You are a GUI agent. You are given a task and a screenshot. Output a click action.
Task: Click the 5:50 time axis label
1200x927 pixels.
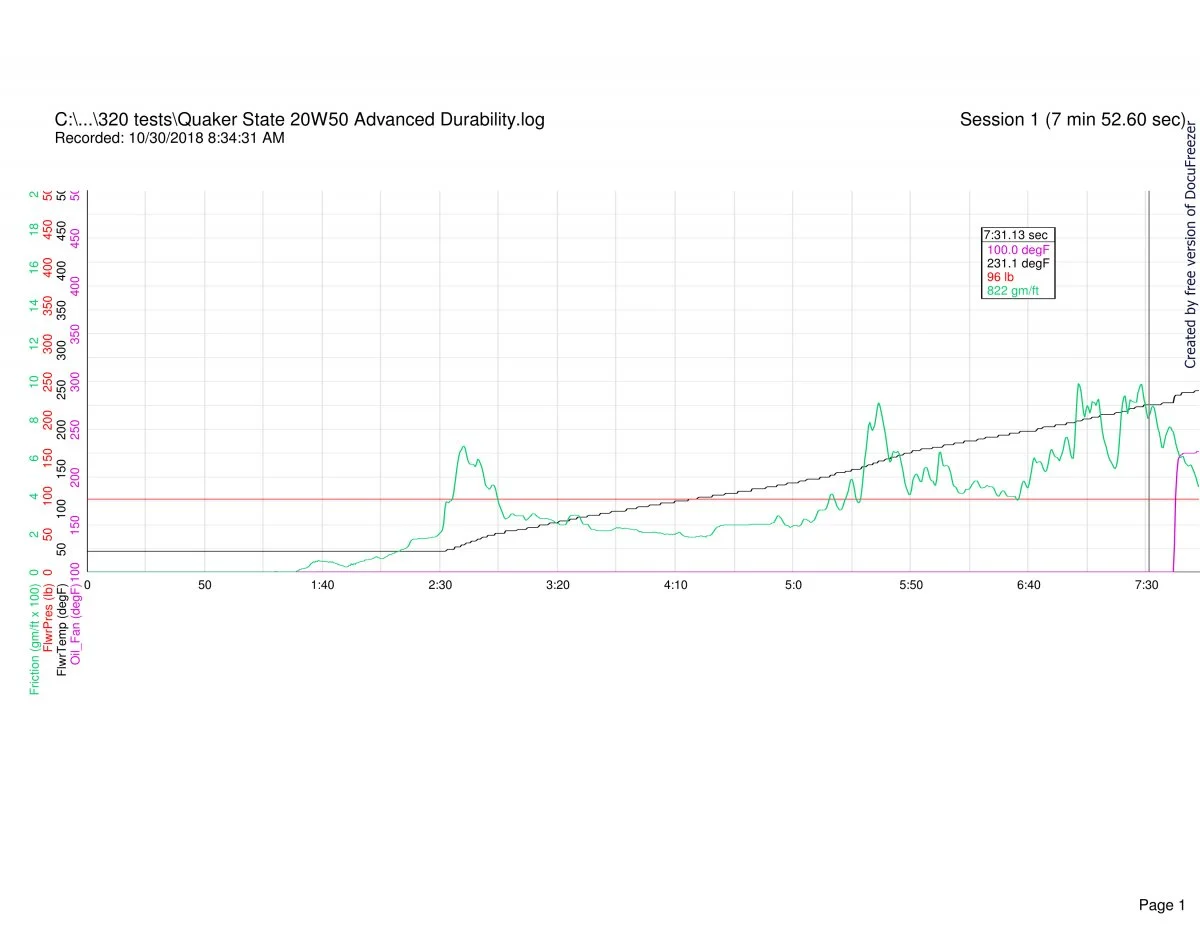[x=911, y=584]
